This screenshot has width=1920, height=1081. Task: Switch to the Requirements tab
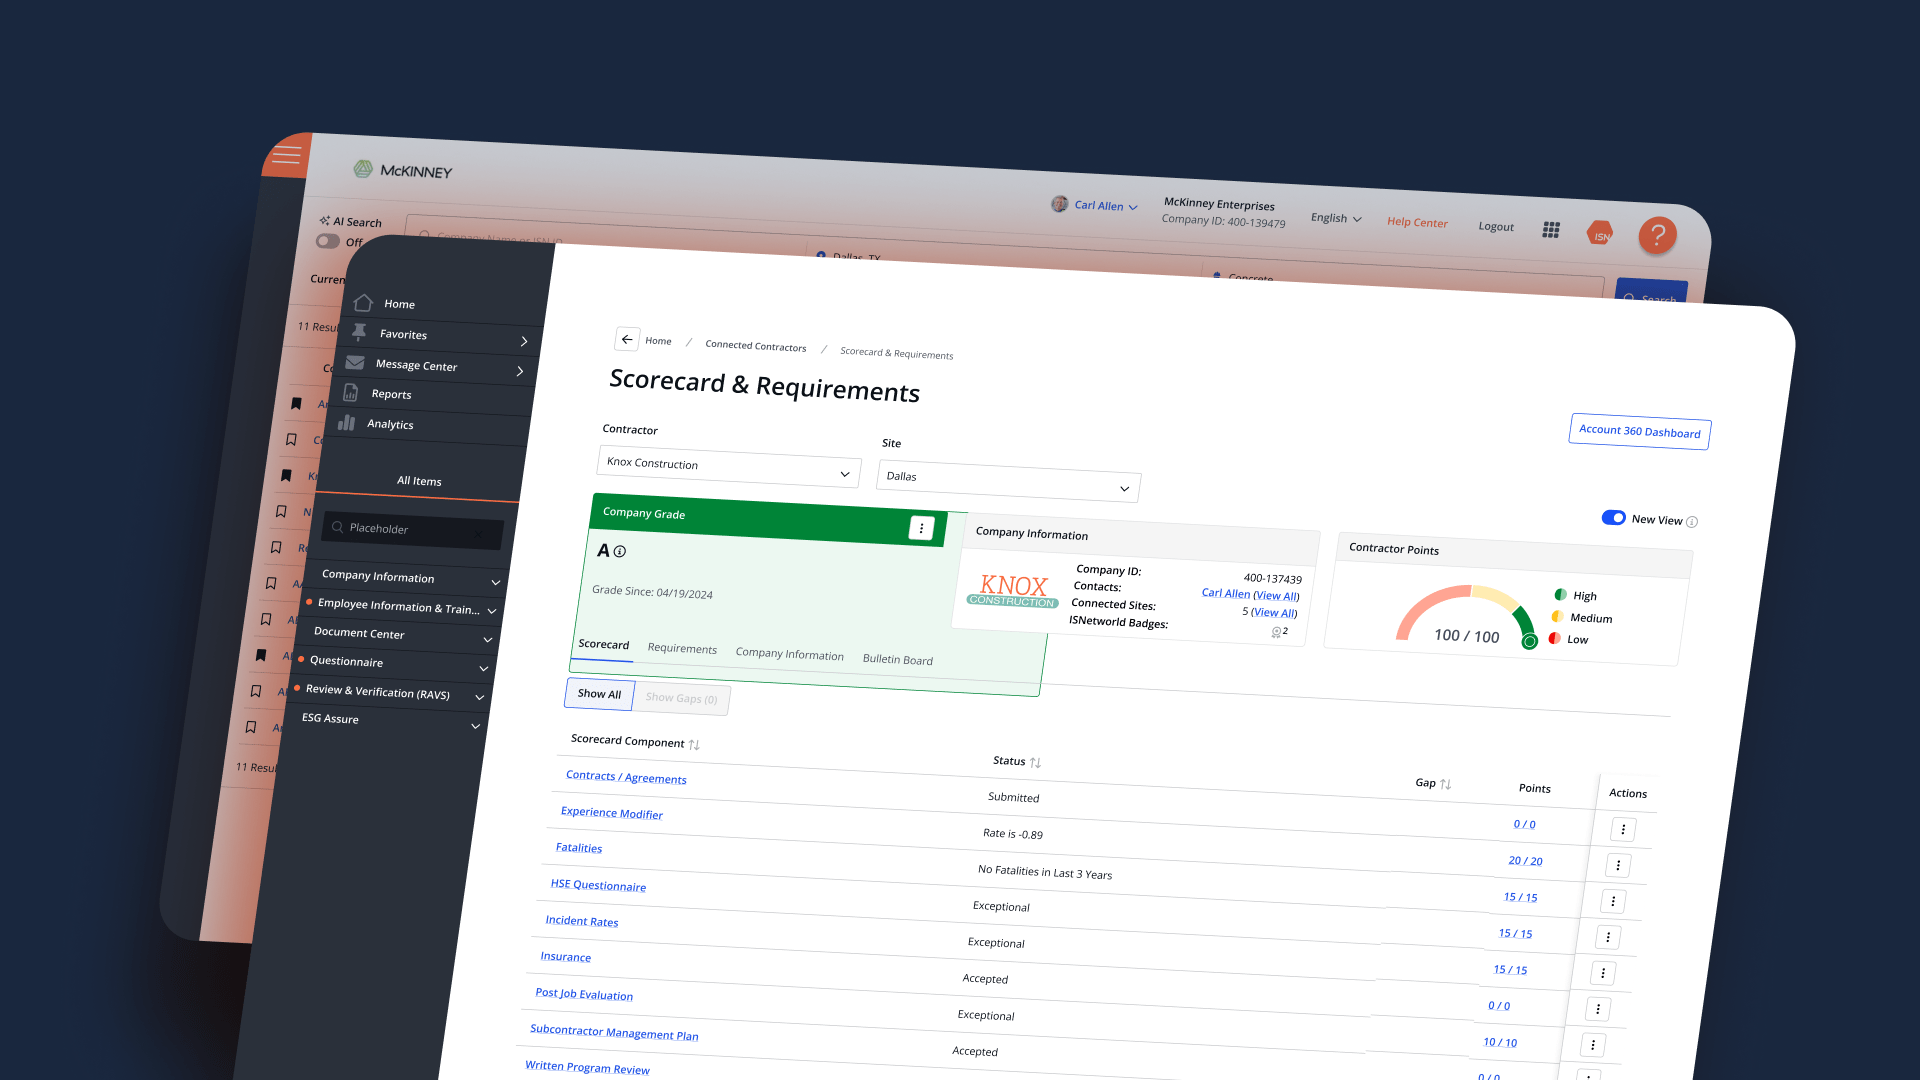pyautogui.click(x=682, y=649)
